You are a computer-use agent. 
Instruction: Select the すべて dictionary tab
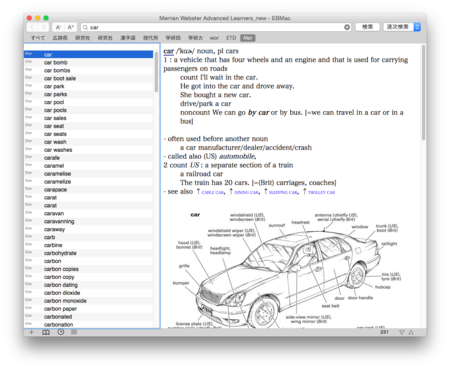38,38
